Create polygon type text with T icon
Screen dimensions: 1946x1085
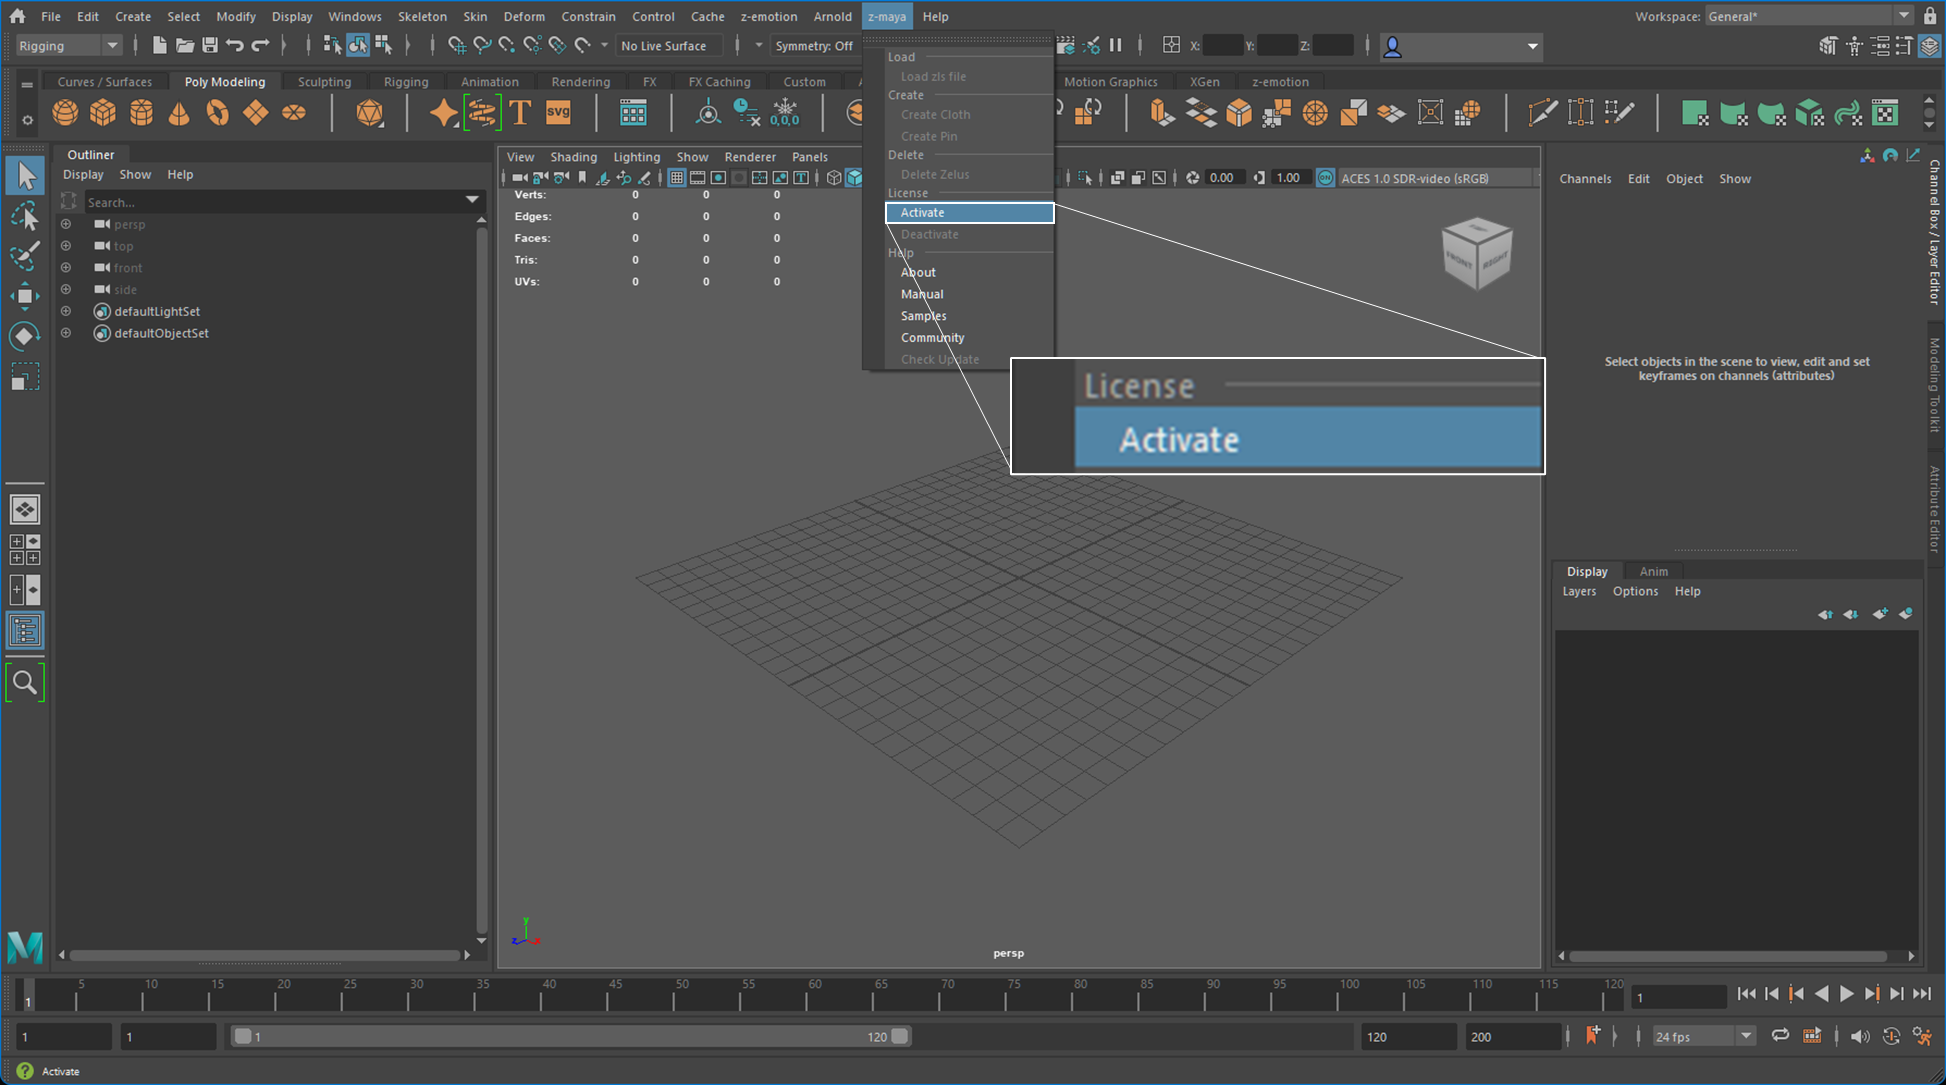click(520, 113)
